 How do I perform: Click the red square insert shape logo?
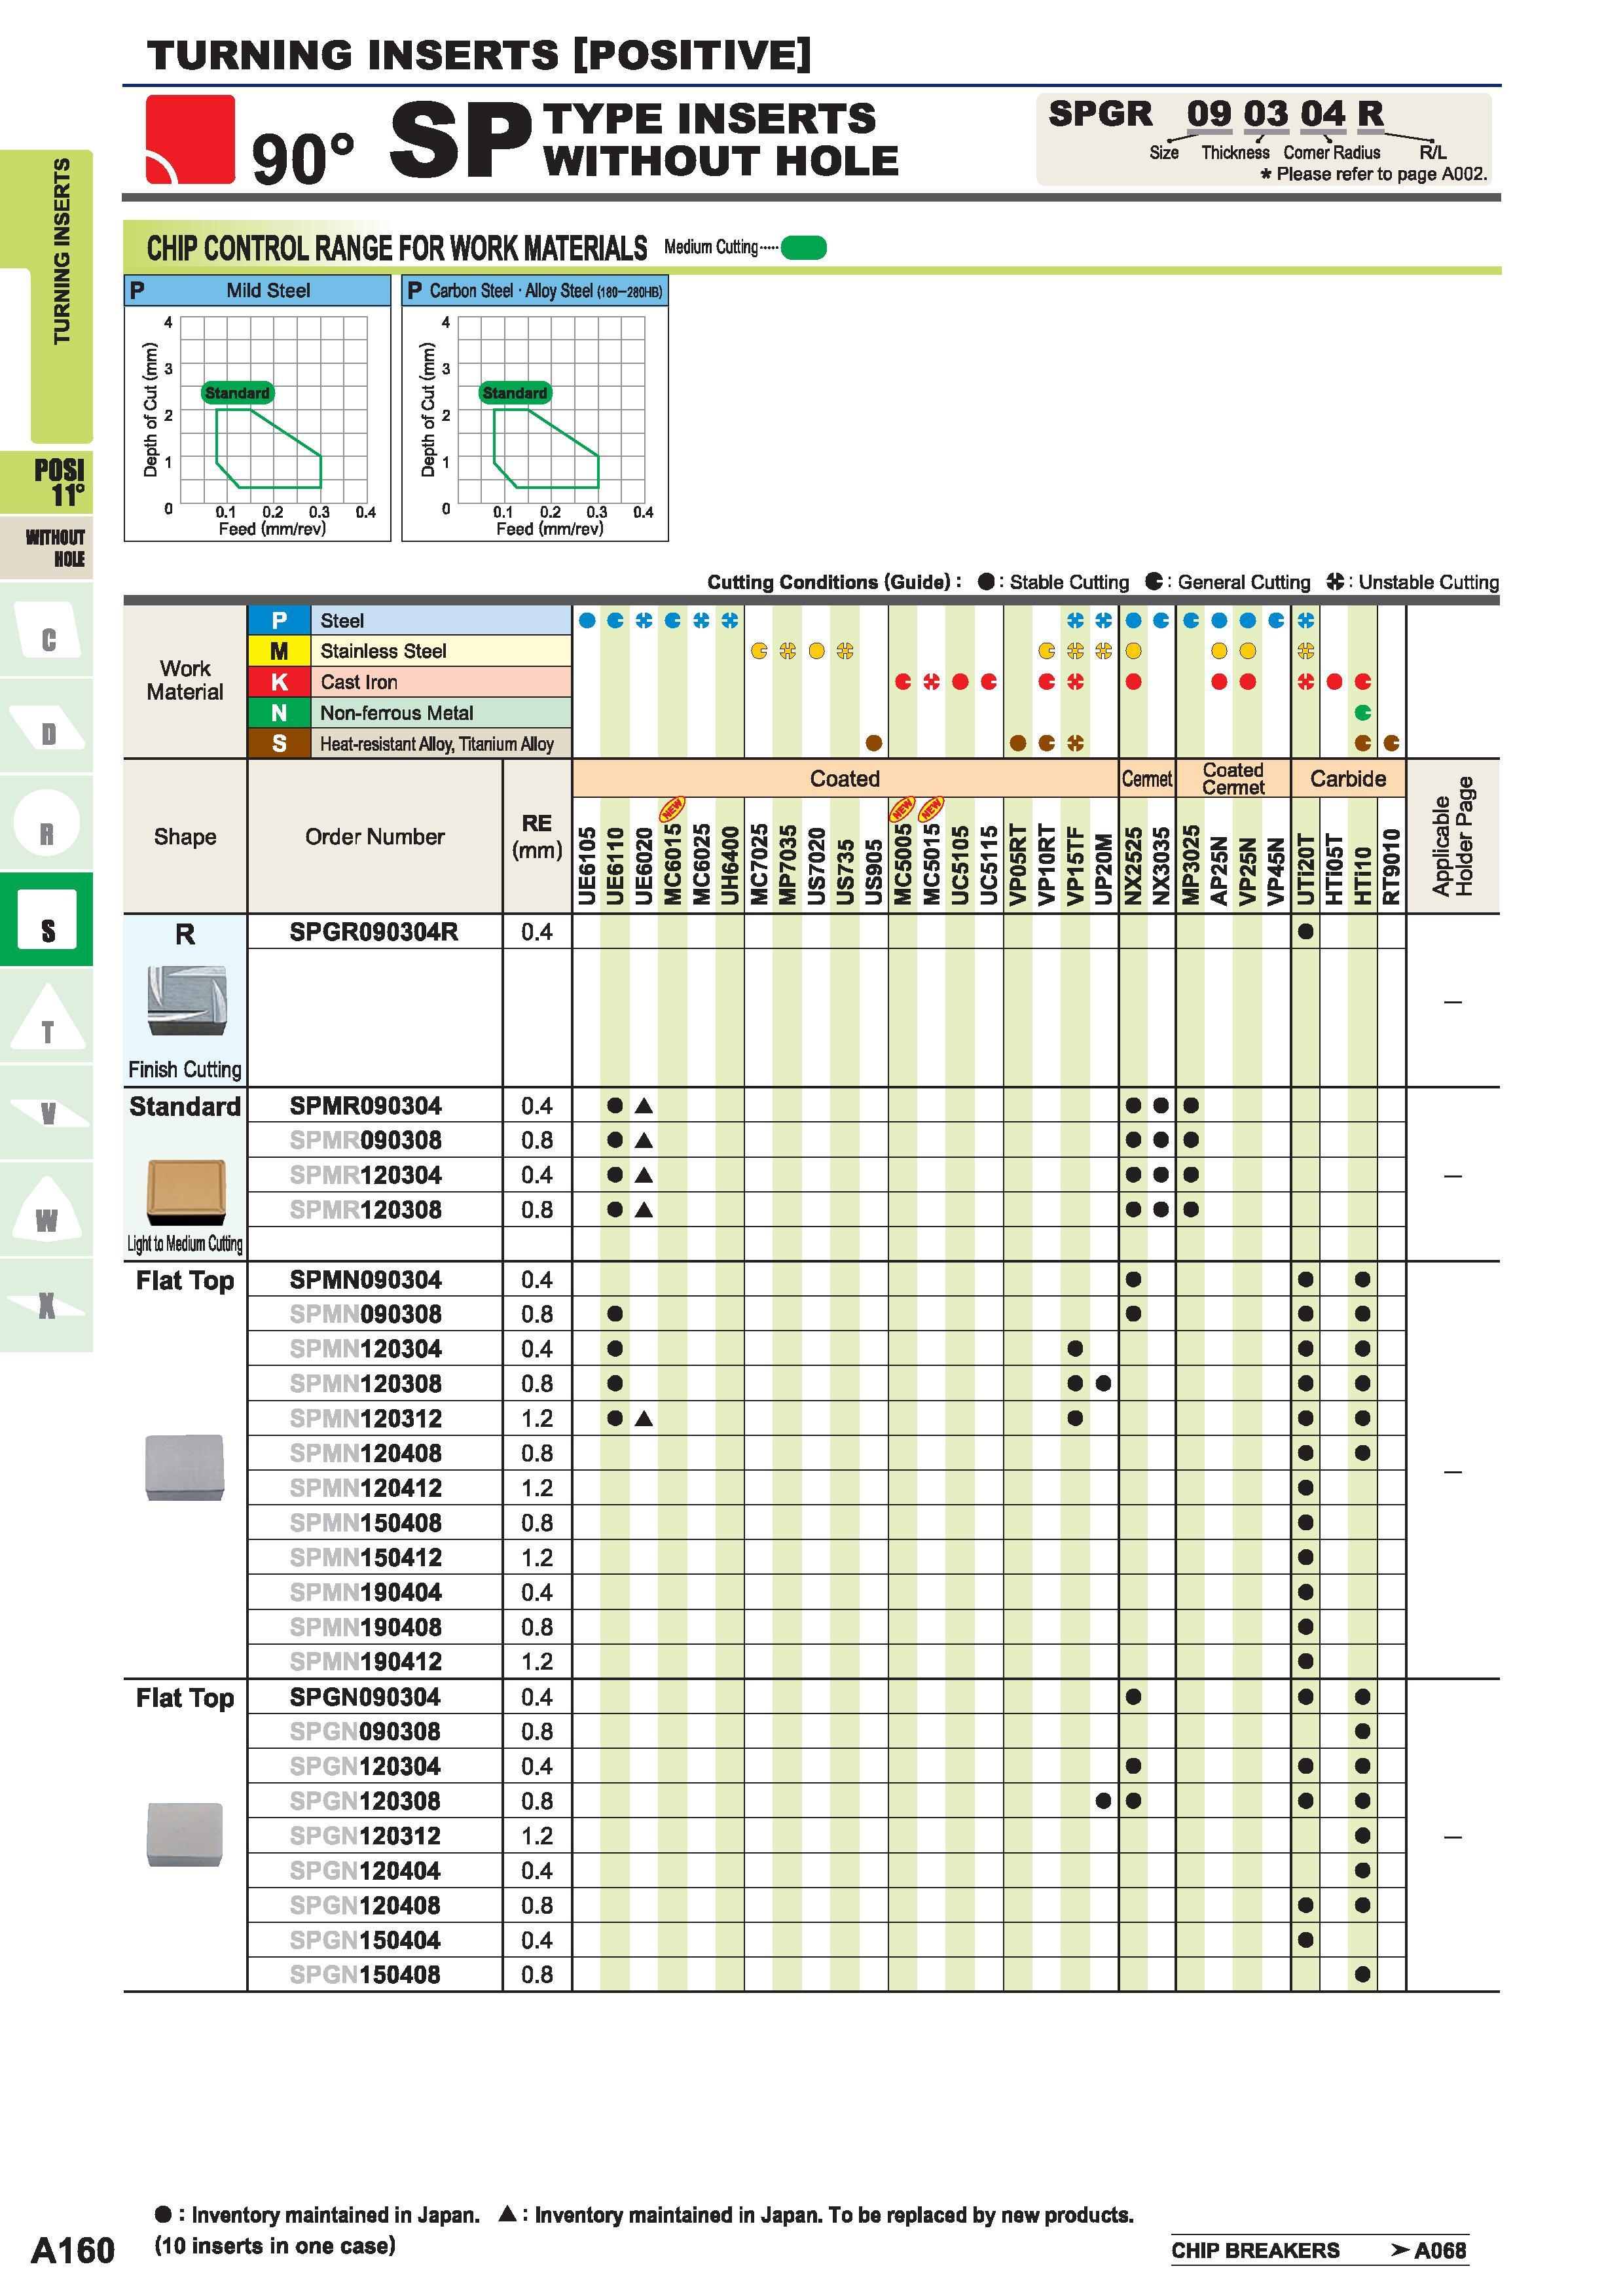[190, 139]
